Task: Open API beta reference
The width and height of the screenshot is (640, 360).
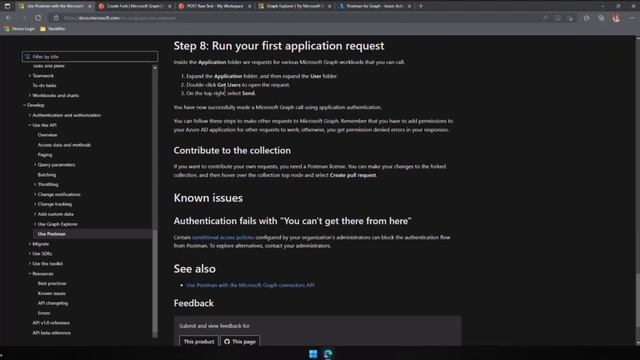Action: [51, 333]
